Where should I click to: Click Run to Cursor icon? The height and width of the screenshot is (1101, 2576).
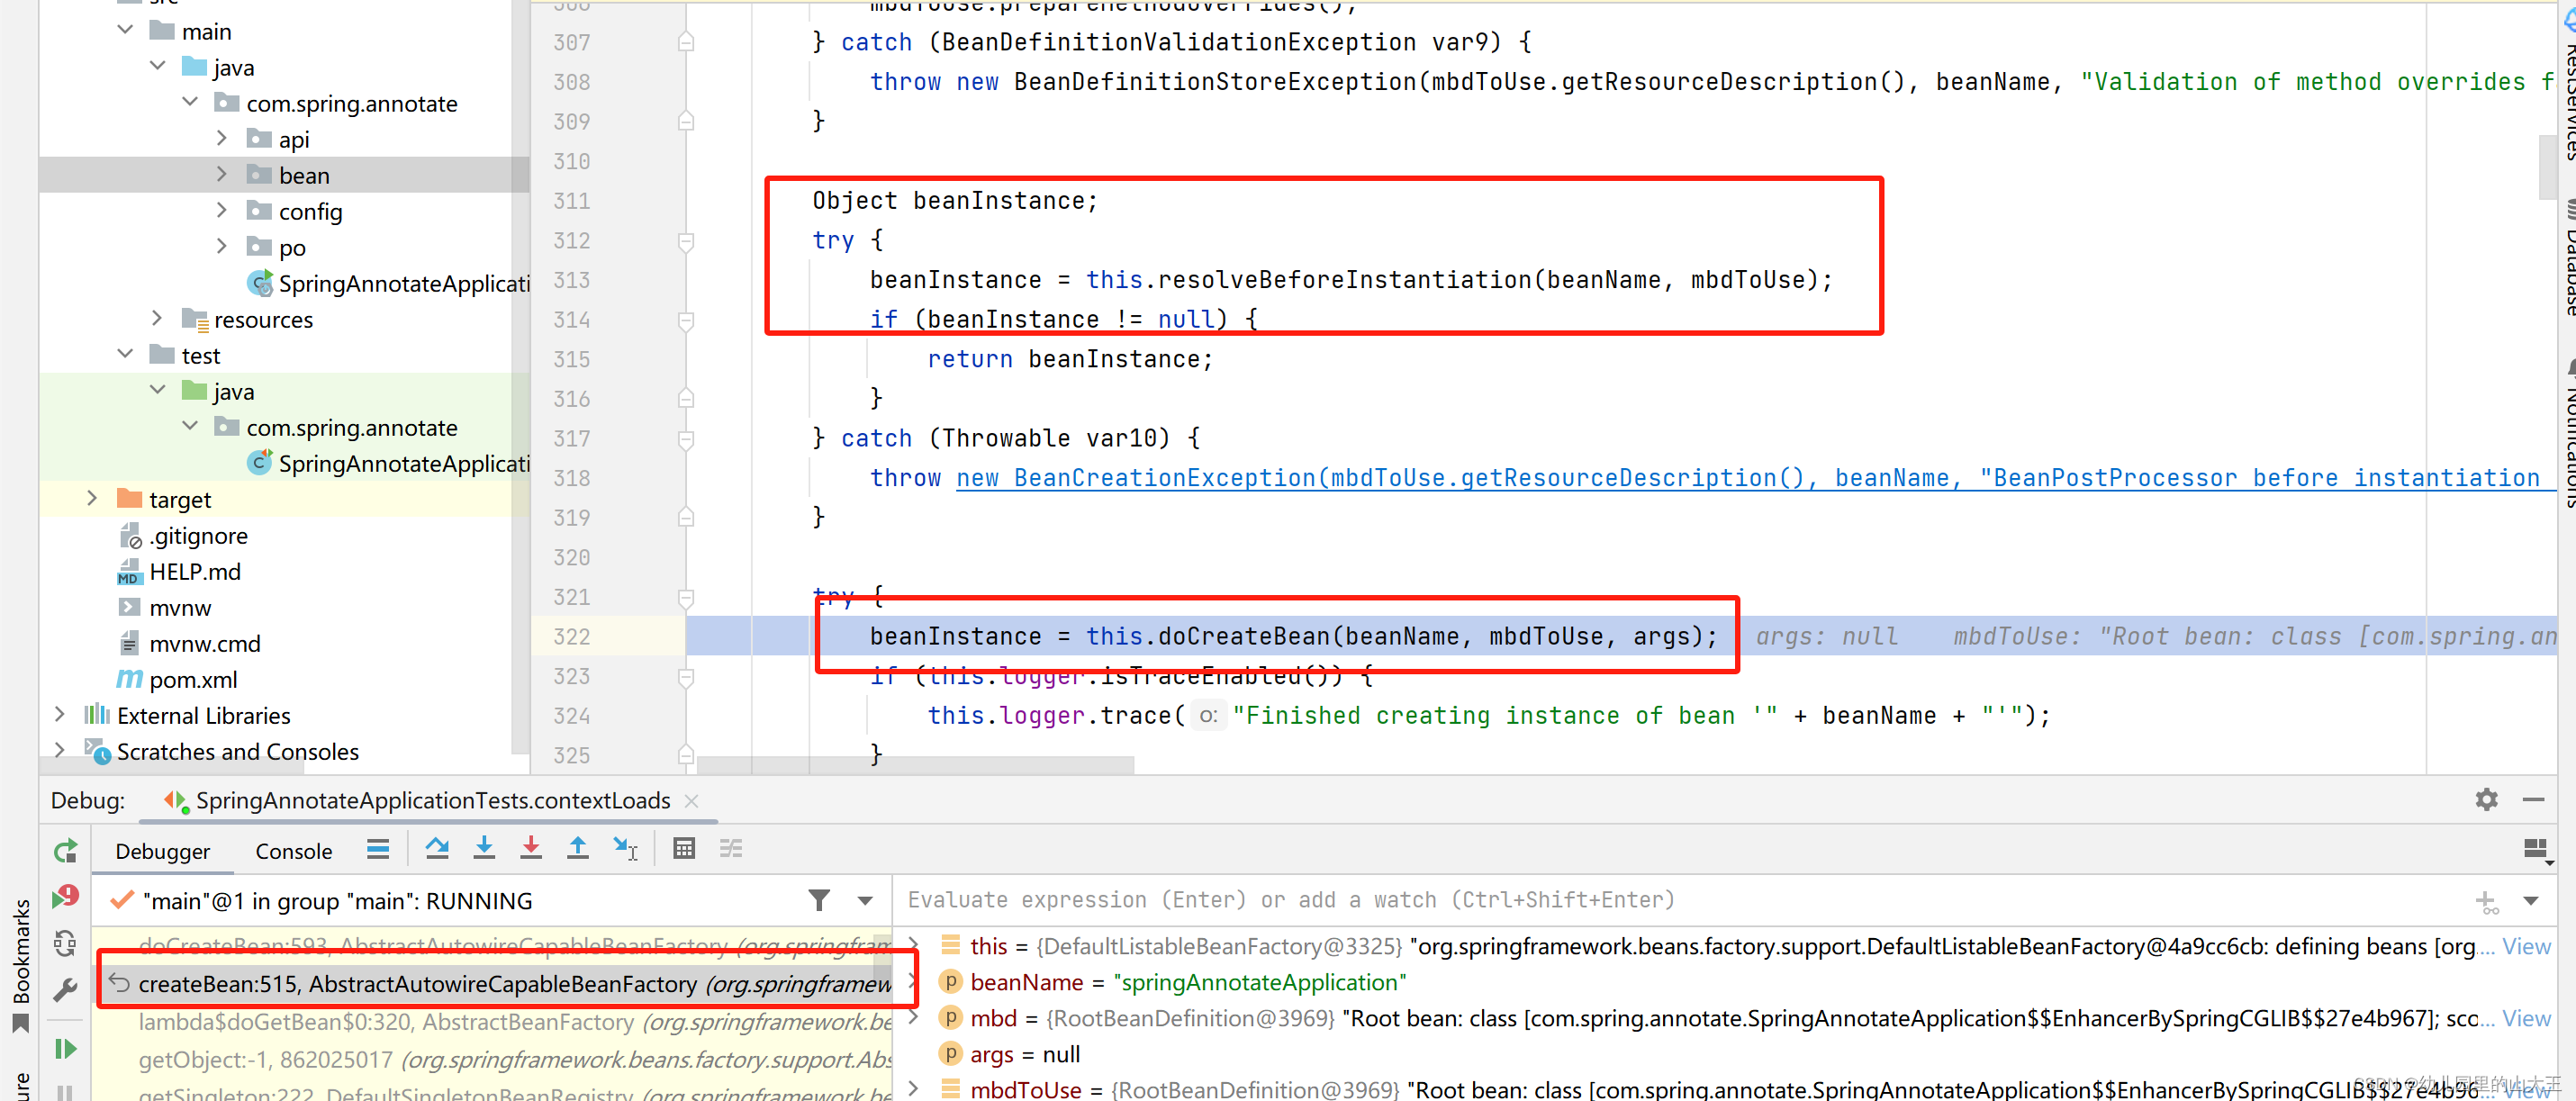click(x=625, y=849)
